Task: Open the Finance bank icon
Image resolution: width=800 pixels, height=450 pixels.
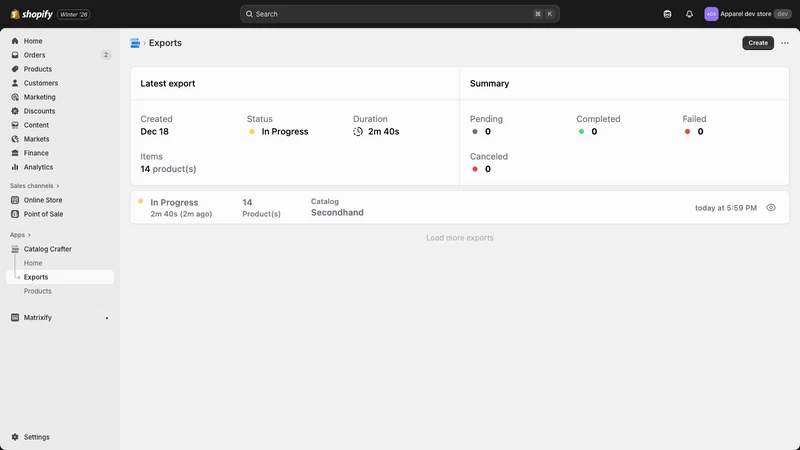Action: click(x=15, y=153)
